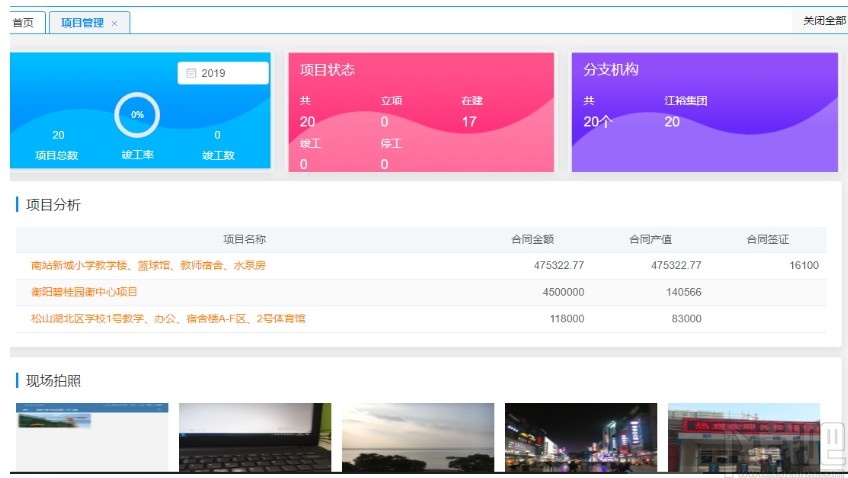The image size is (848, 478).
Task: Click the 83000 contract output cell
Action: (x=686, y=318)
